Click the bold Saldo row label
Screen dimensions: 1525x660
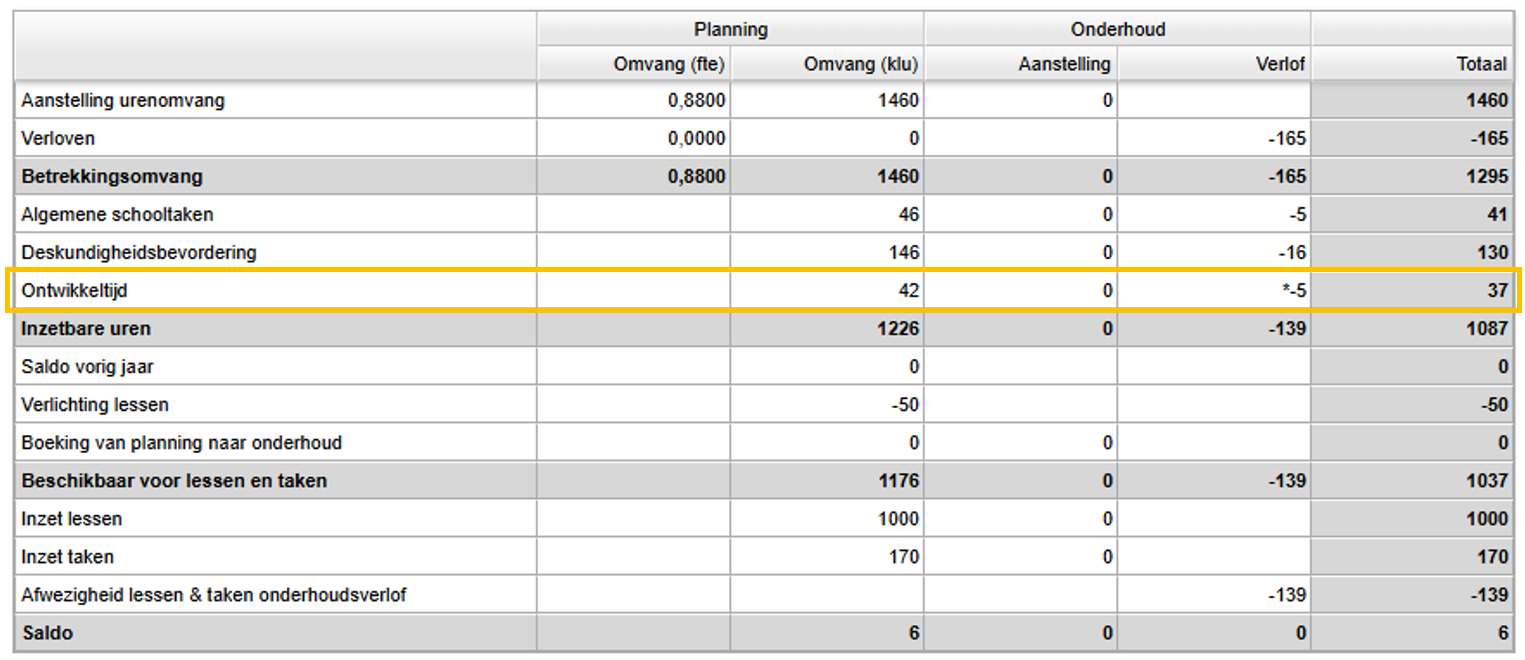[47, 633]
